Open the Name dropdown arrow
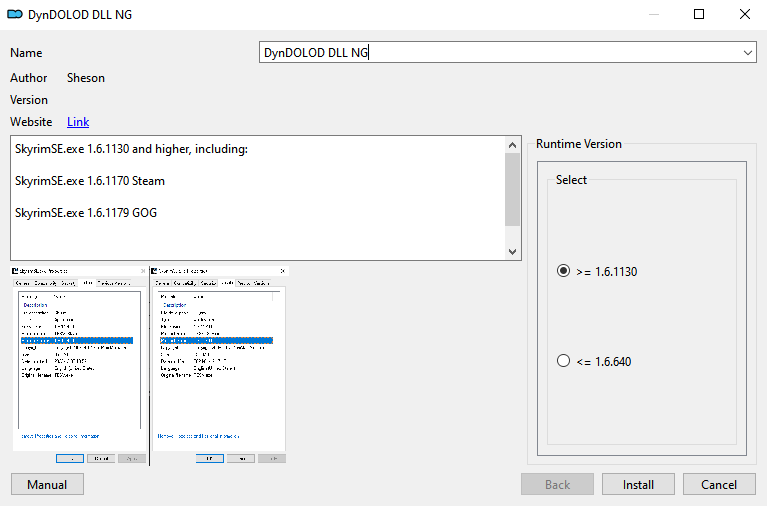 747,52
